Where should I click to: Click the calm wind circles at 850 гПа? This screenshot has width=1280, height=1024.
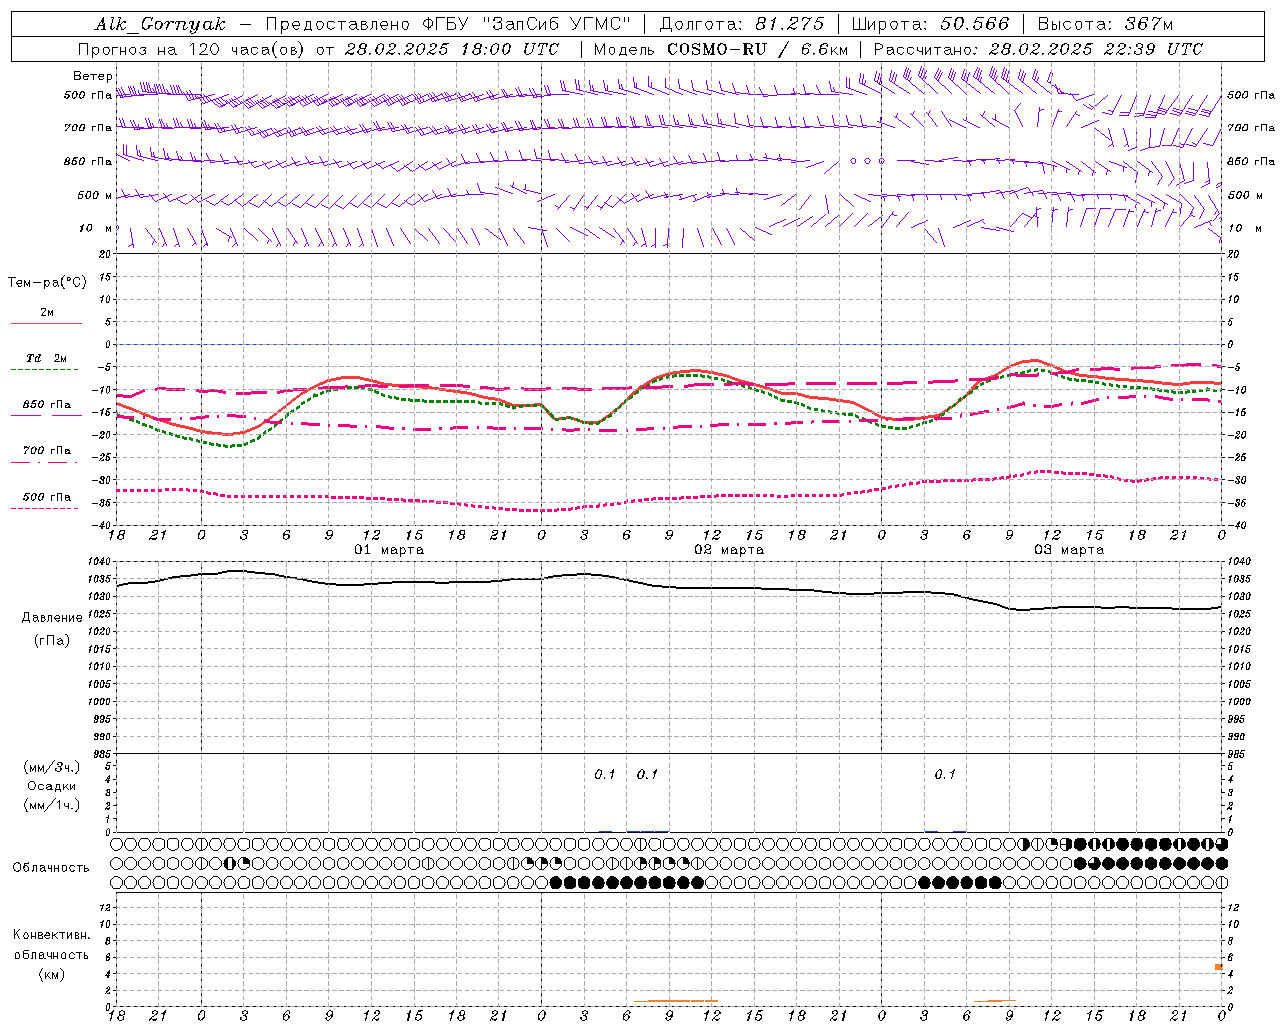pyautogui.click(x=867, y=160)
